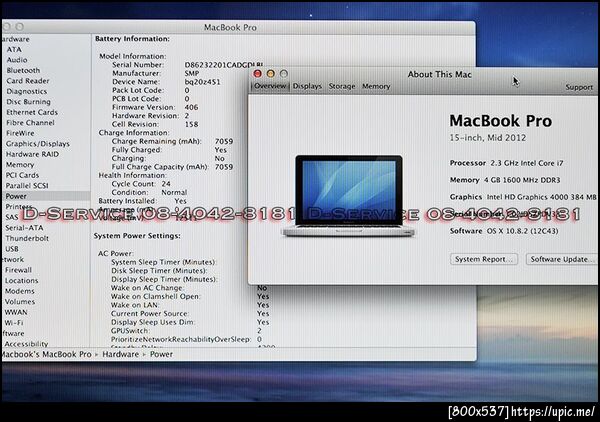The image size is (600, 422).
Task: Select Fibre Channel item
Action: click(x=30, y=123)
